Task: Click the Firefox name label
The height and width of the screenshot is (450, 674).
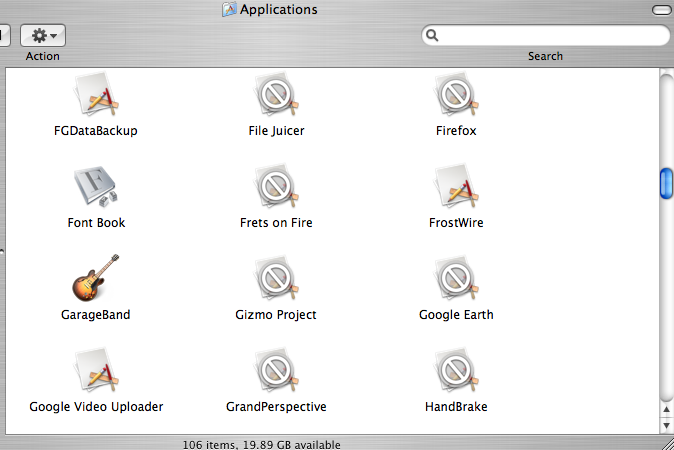Action: pos(456,131)
